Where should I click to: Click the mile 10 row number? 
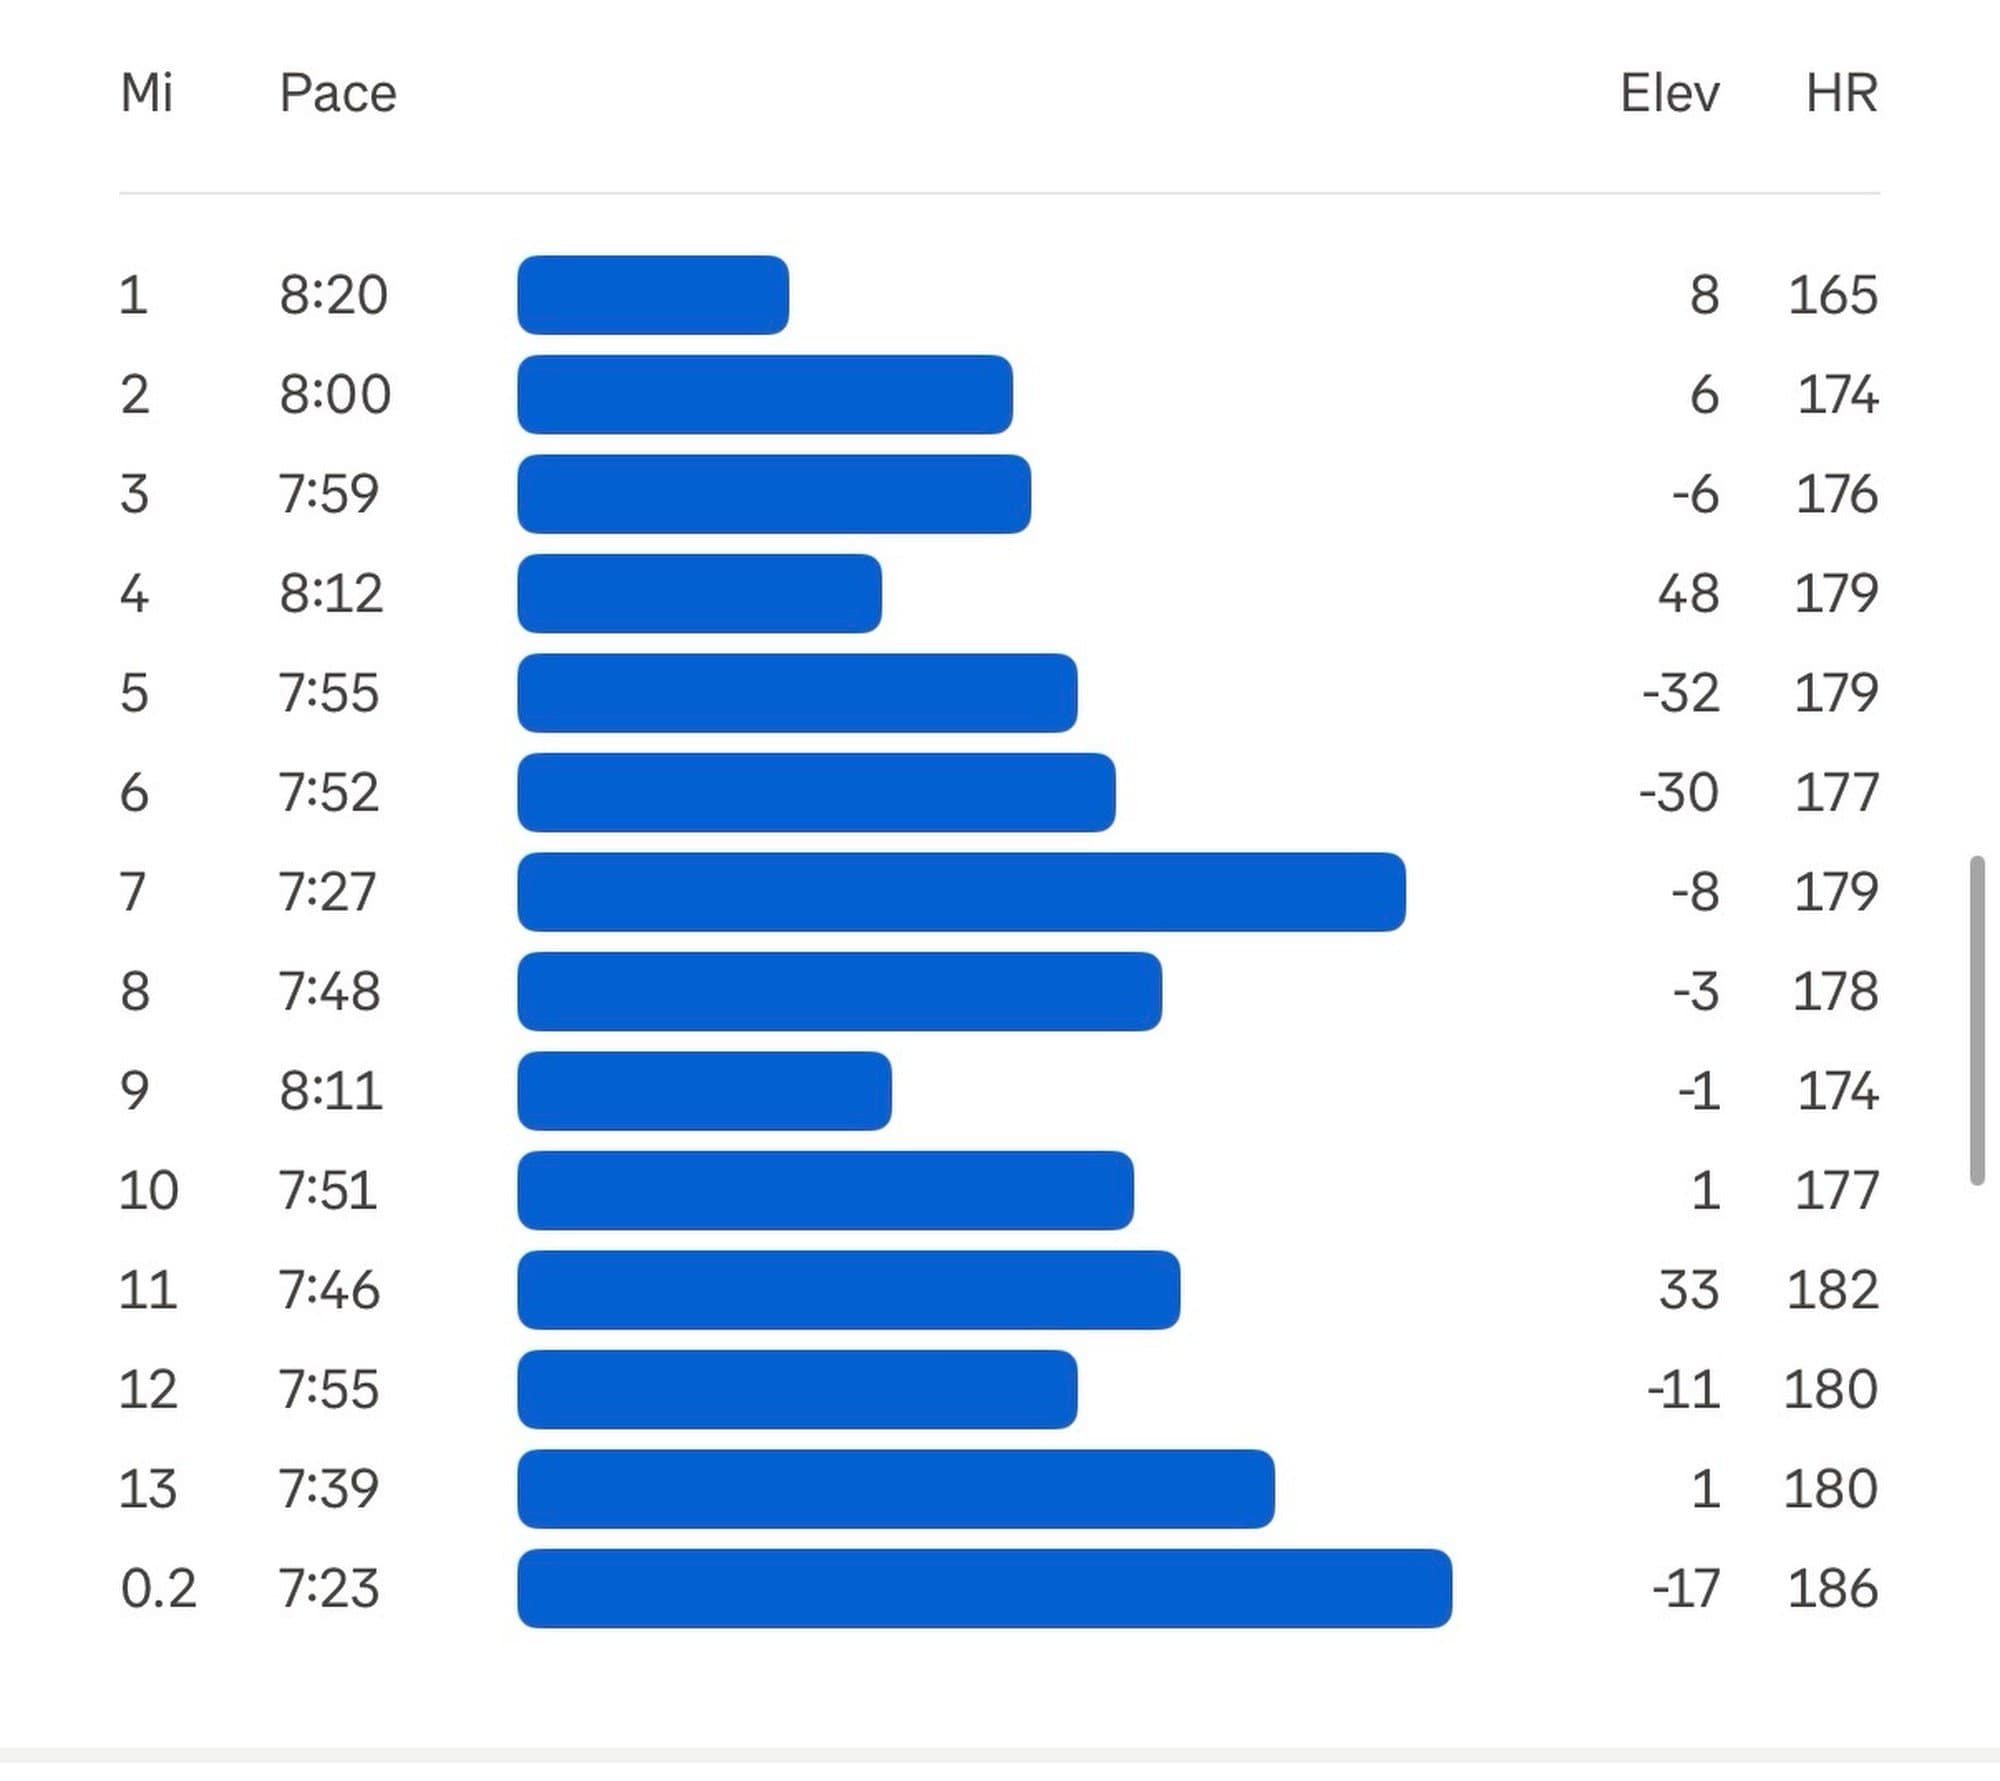click(148, 1191)
